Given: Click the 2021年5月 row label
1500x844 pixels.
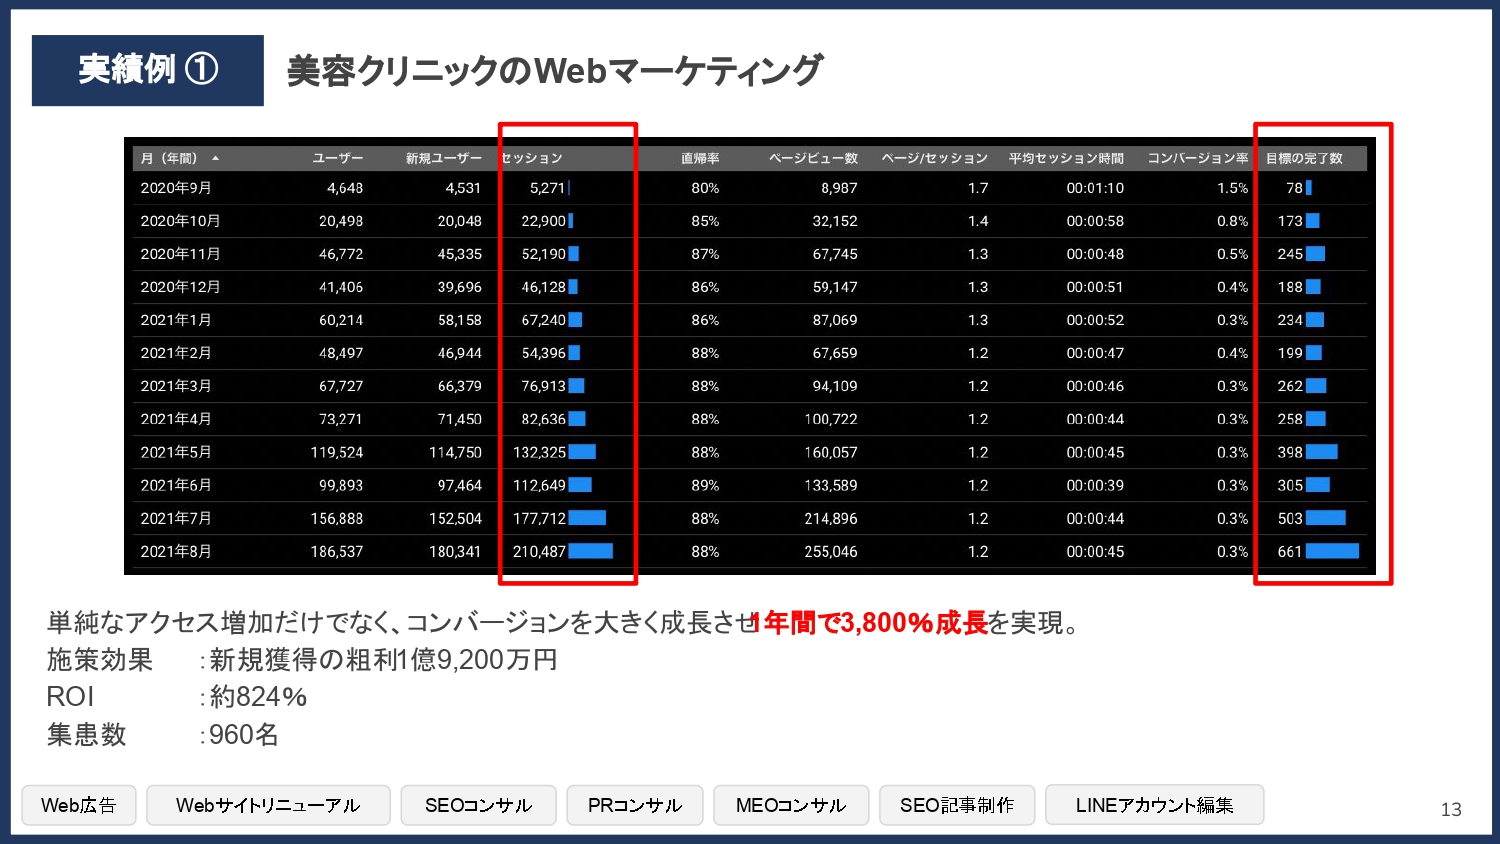Looking at the screenshot, I should [x=176, y=452].
